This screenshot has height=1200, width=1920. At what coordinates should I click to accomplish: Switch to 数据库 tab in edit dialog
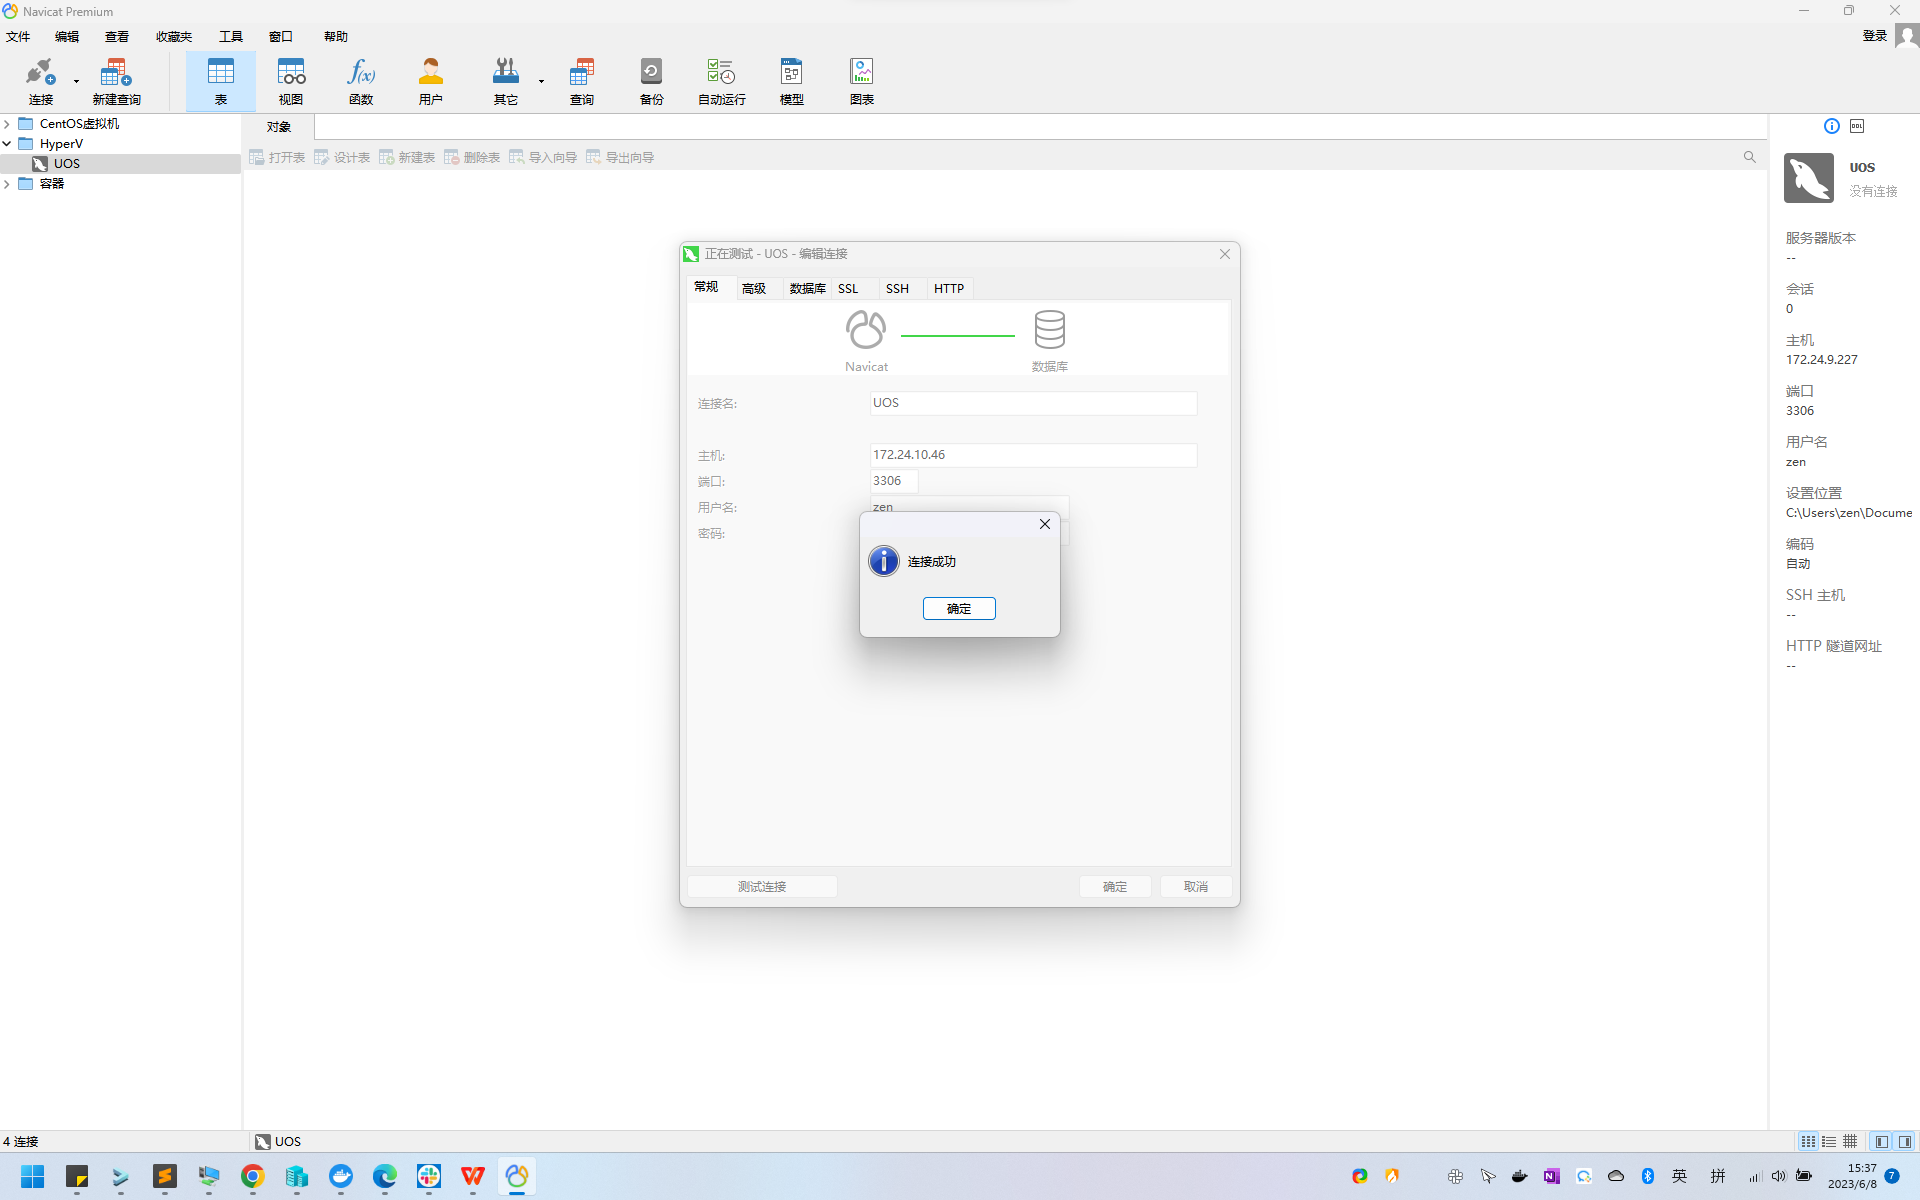click(807, 289)
